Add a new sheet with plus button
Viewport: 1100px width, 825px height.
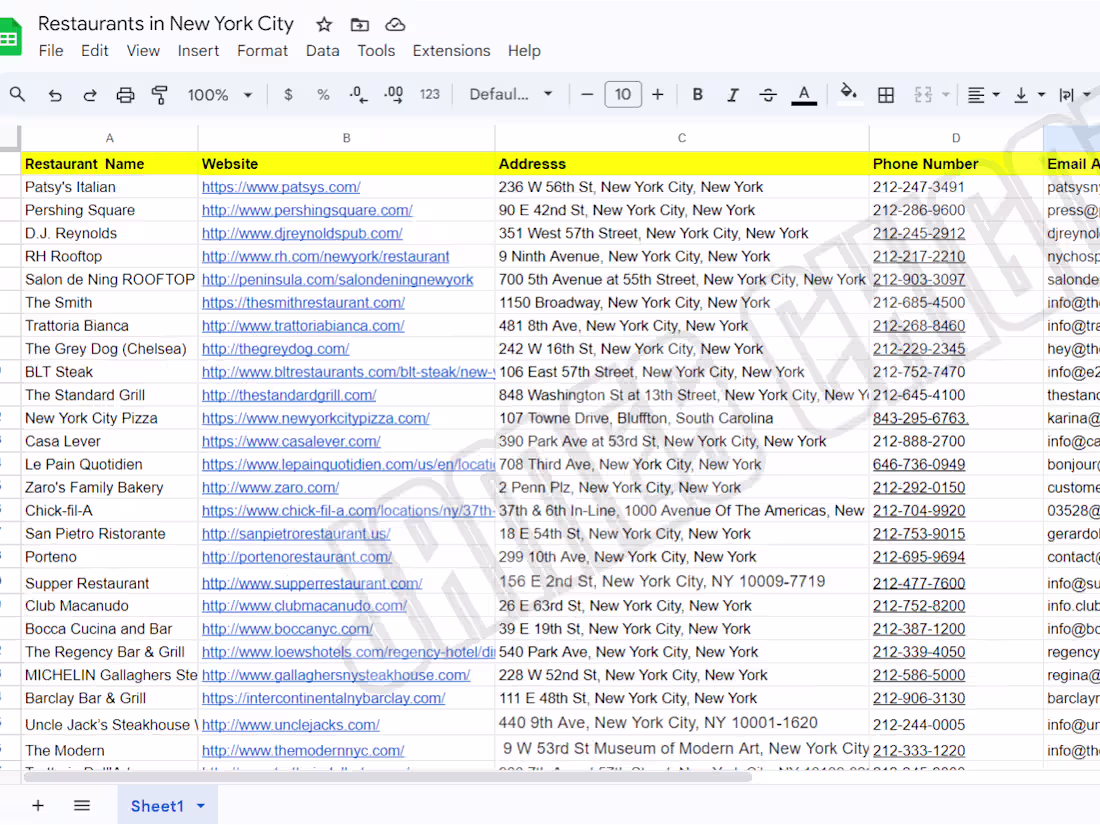coord(38,805)
